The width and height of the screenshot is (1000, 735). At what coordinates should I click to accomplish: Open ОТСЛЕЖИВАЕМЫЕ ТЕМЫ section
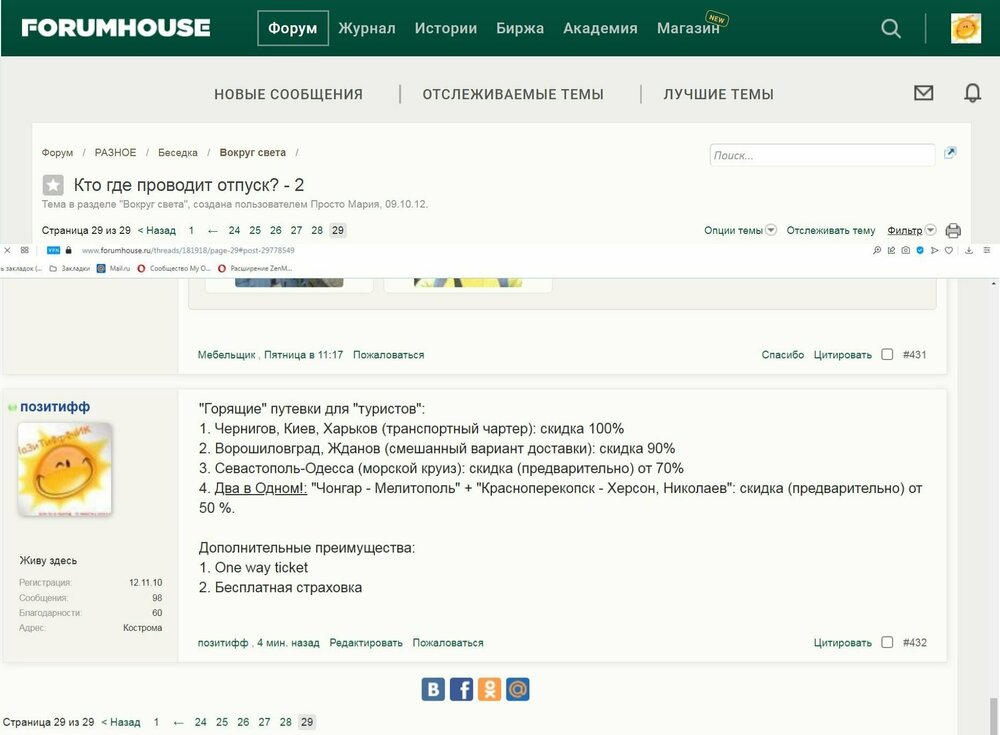coord(513,94)
